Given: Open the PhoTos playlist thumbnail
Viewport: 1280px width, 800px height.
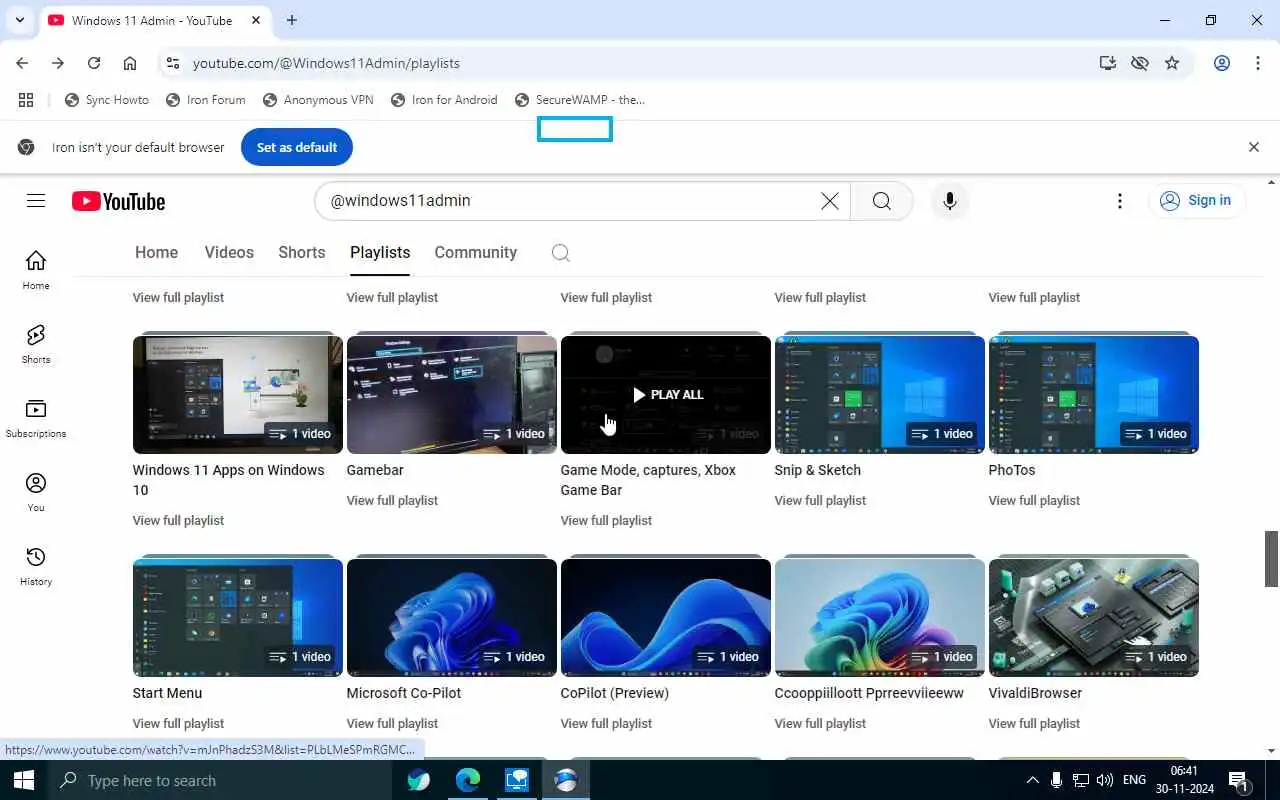Looking at the screenshot, I should [1094, 395].
